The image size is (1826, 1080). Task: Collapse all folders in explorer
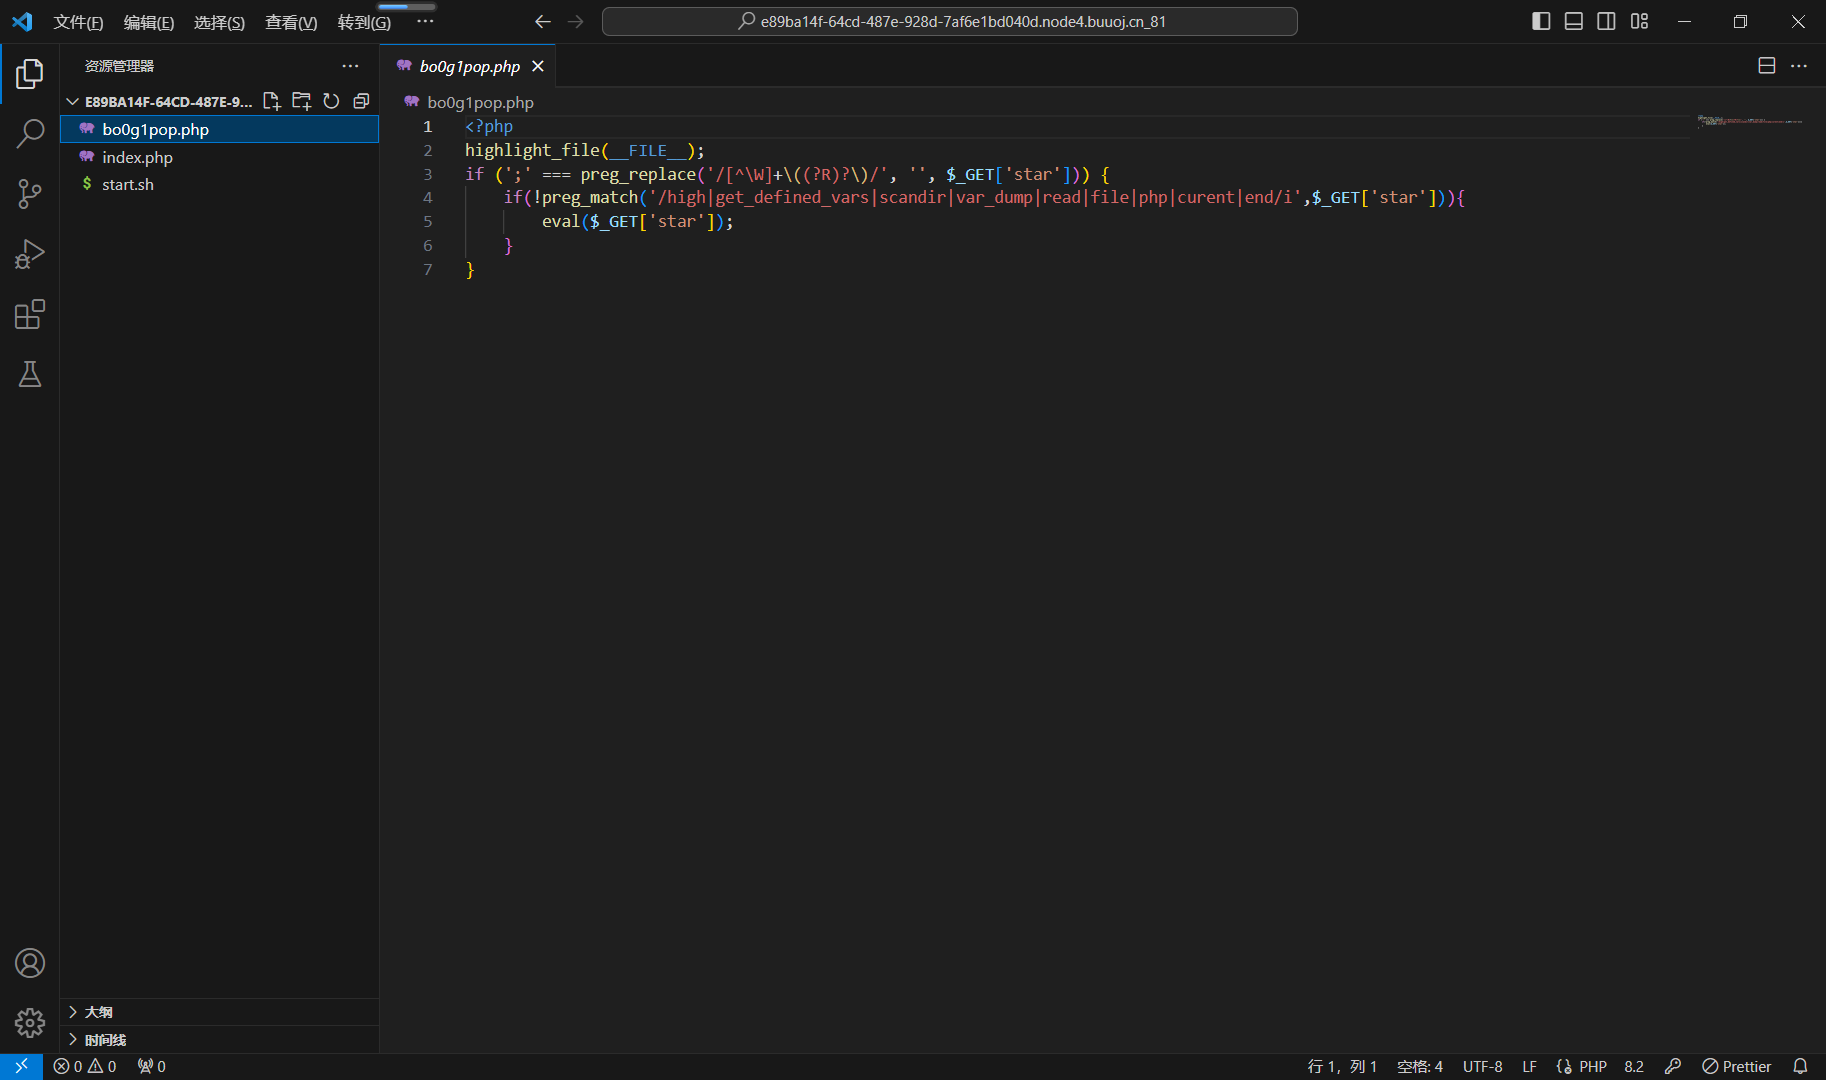361,101
